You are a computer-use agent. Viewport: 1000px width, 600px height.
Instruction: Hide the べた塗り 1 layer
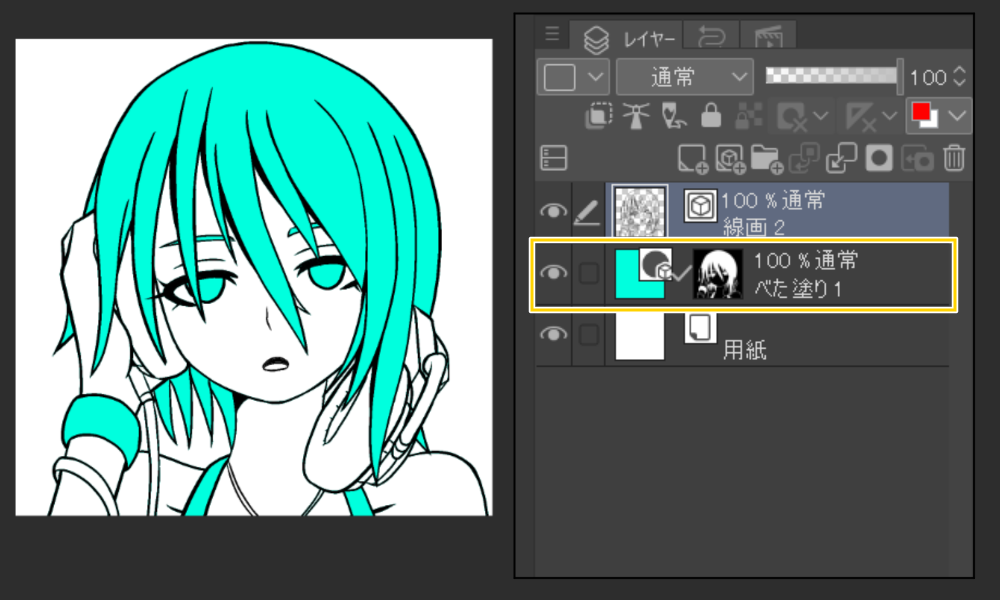(553, 273)
